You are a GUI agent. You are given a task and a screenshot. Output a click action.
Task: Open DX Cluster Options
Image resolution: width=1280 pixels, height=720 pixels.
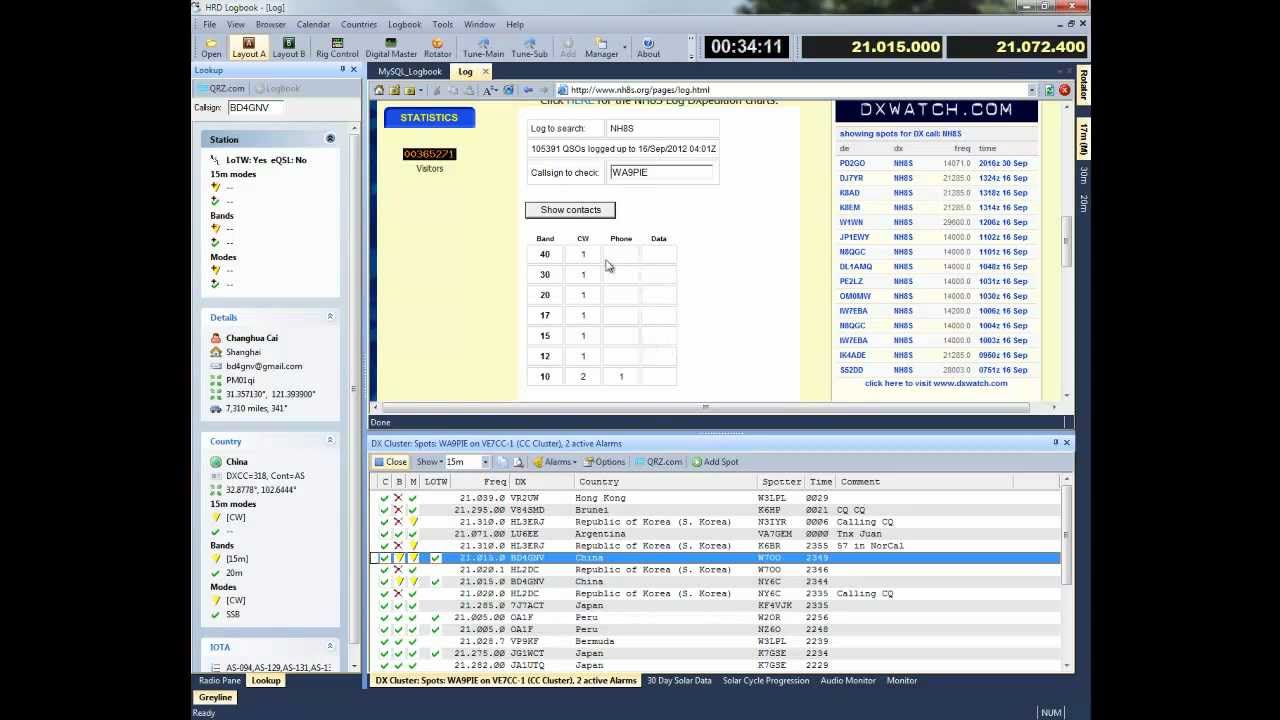tap(603, 462)
